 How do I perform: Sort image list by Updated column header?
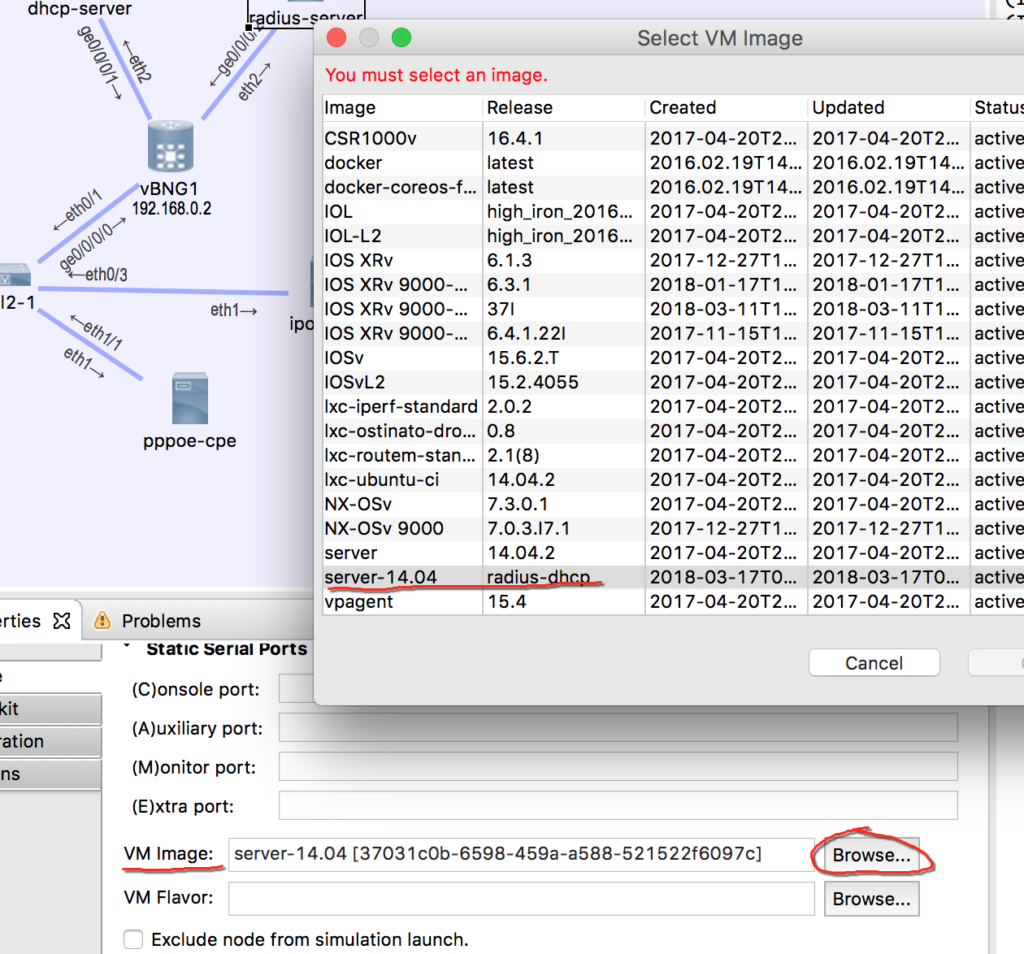[x=888, y=108]
